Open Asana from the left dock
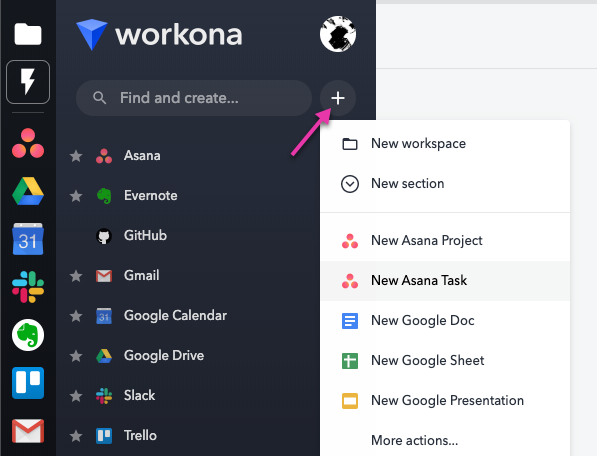Image resolution: width=597 pixels, height=456 pixels. (x=28, y=143)
